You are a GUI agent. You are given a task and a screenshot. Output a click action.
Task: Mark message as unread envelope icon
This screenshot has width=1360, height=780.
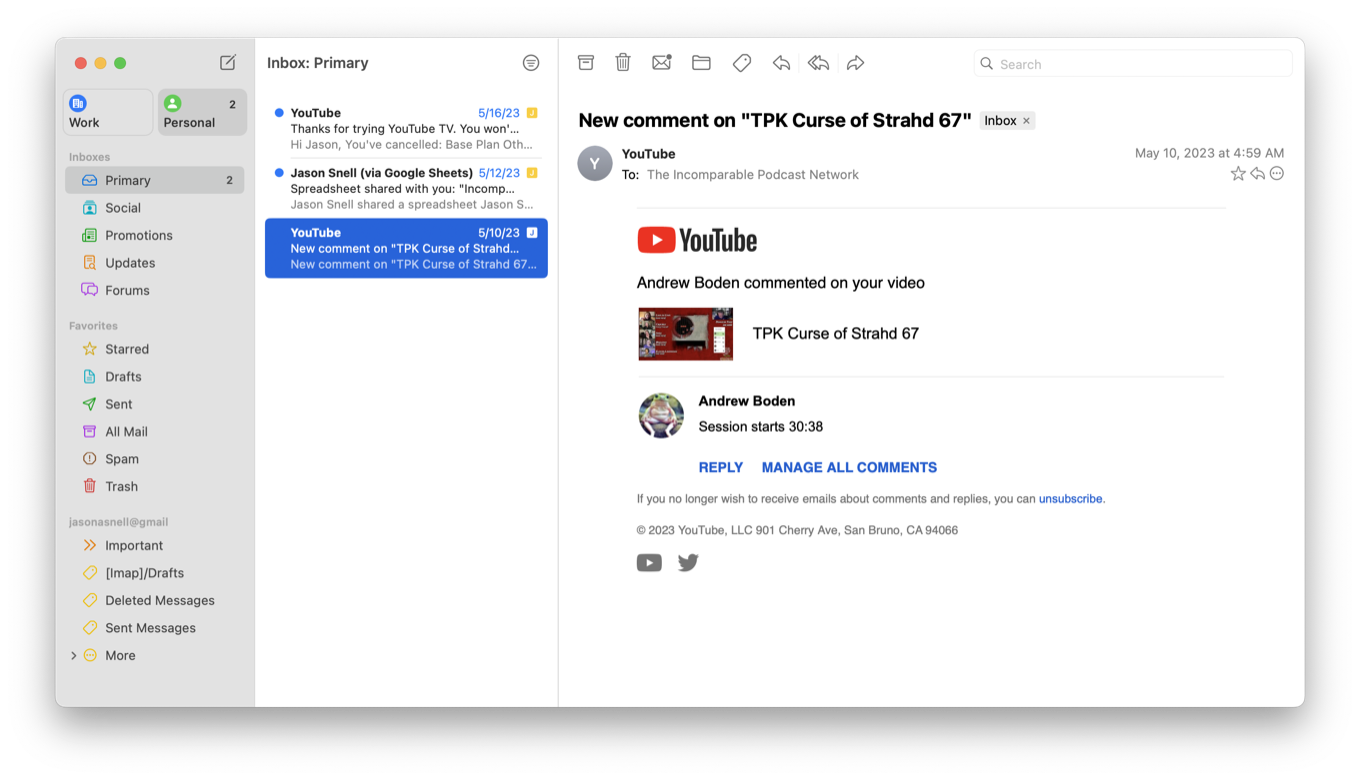click(x=661, y=63)
